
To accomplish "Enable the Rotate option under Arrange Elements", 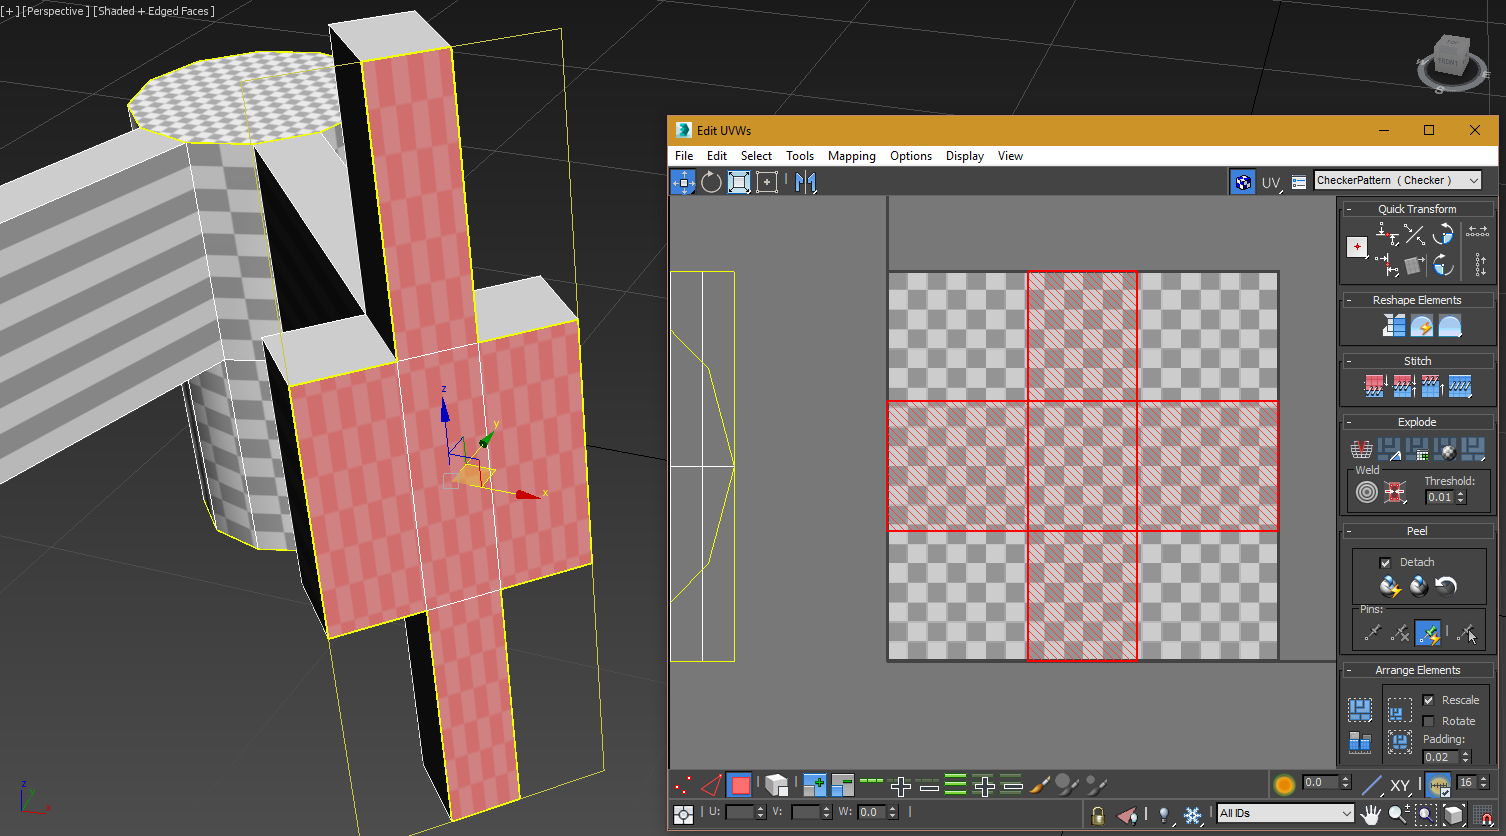I will point(1428,720).
